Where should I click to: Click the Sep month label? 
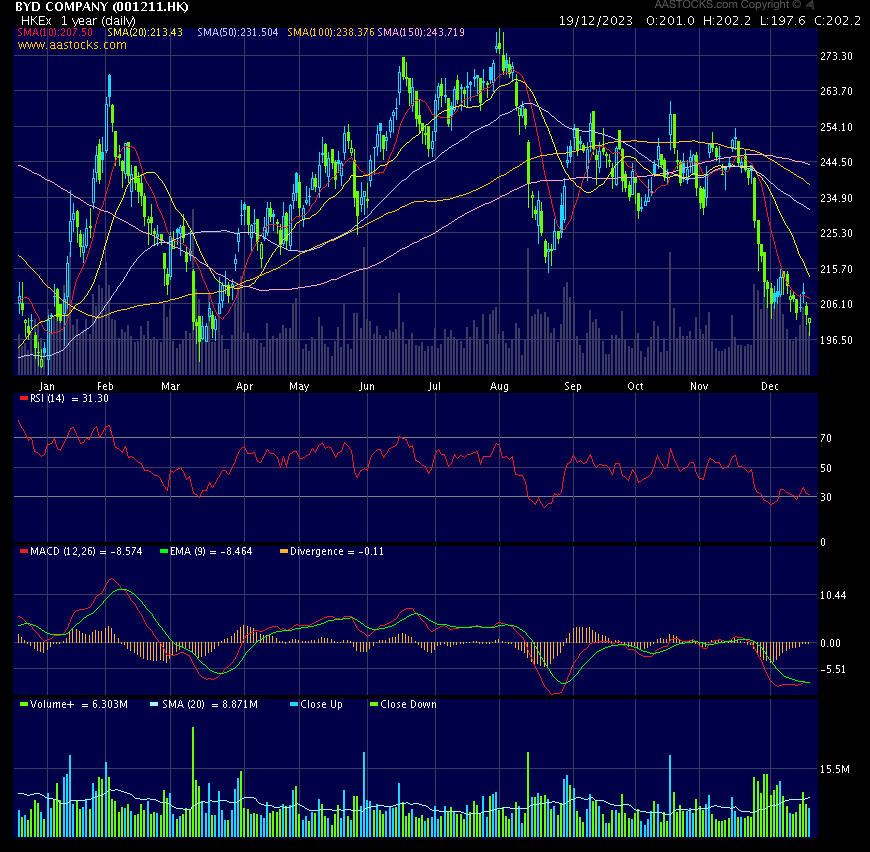pyautogui.click(x=573, y=386)
